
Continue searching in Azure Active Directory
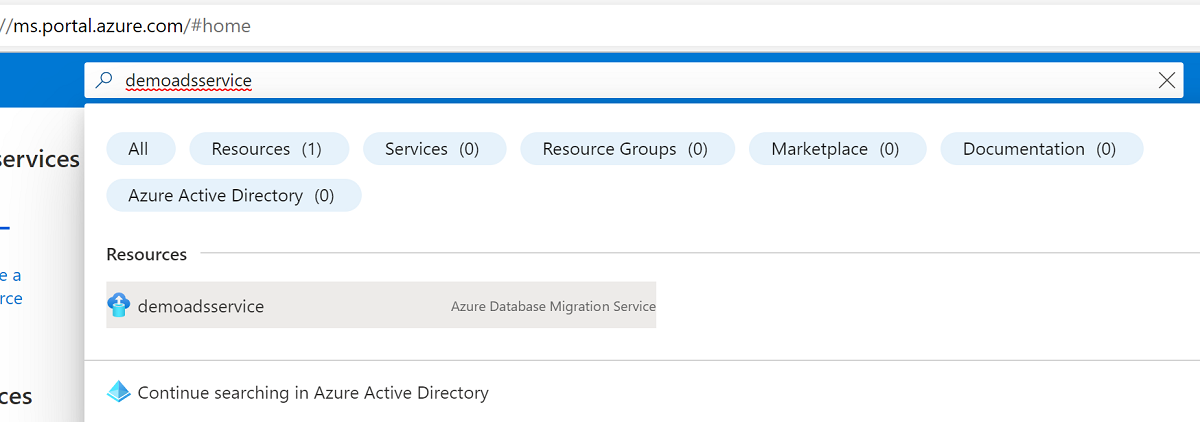[x=313, y=393]
